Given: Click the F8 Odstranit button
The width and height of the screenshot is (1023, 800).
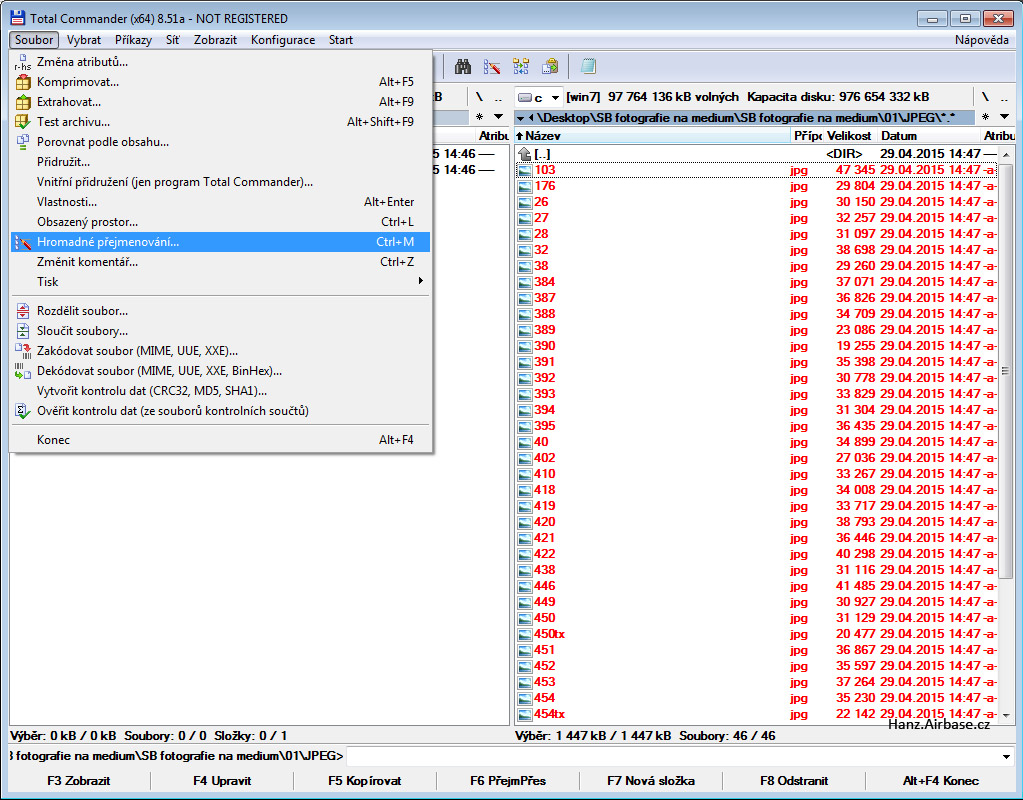Looking at the screenshot, I should pos(794,781).
